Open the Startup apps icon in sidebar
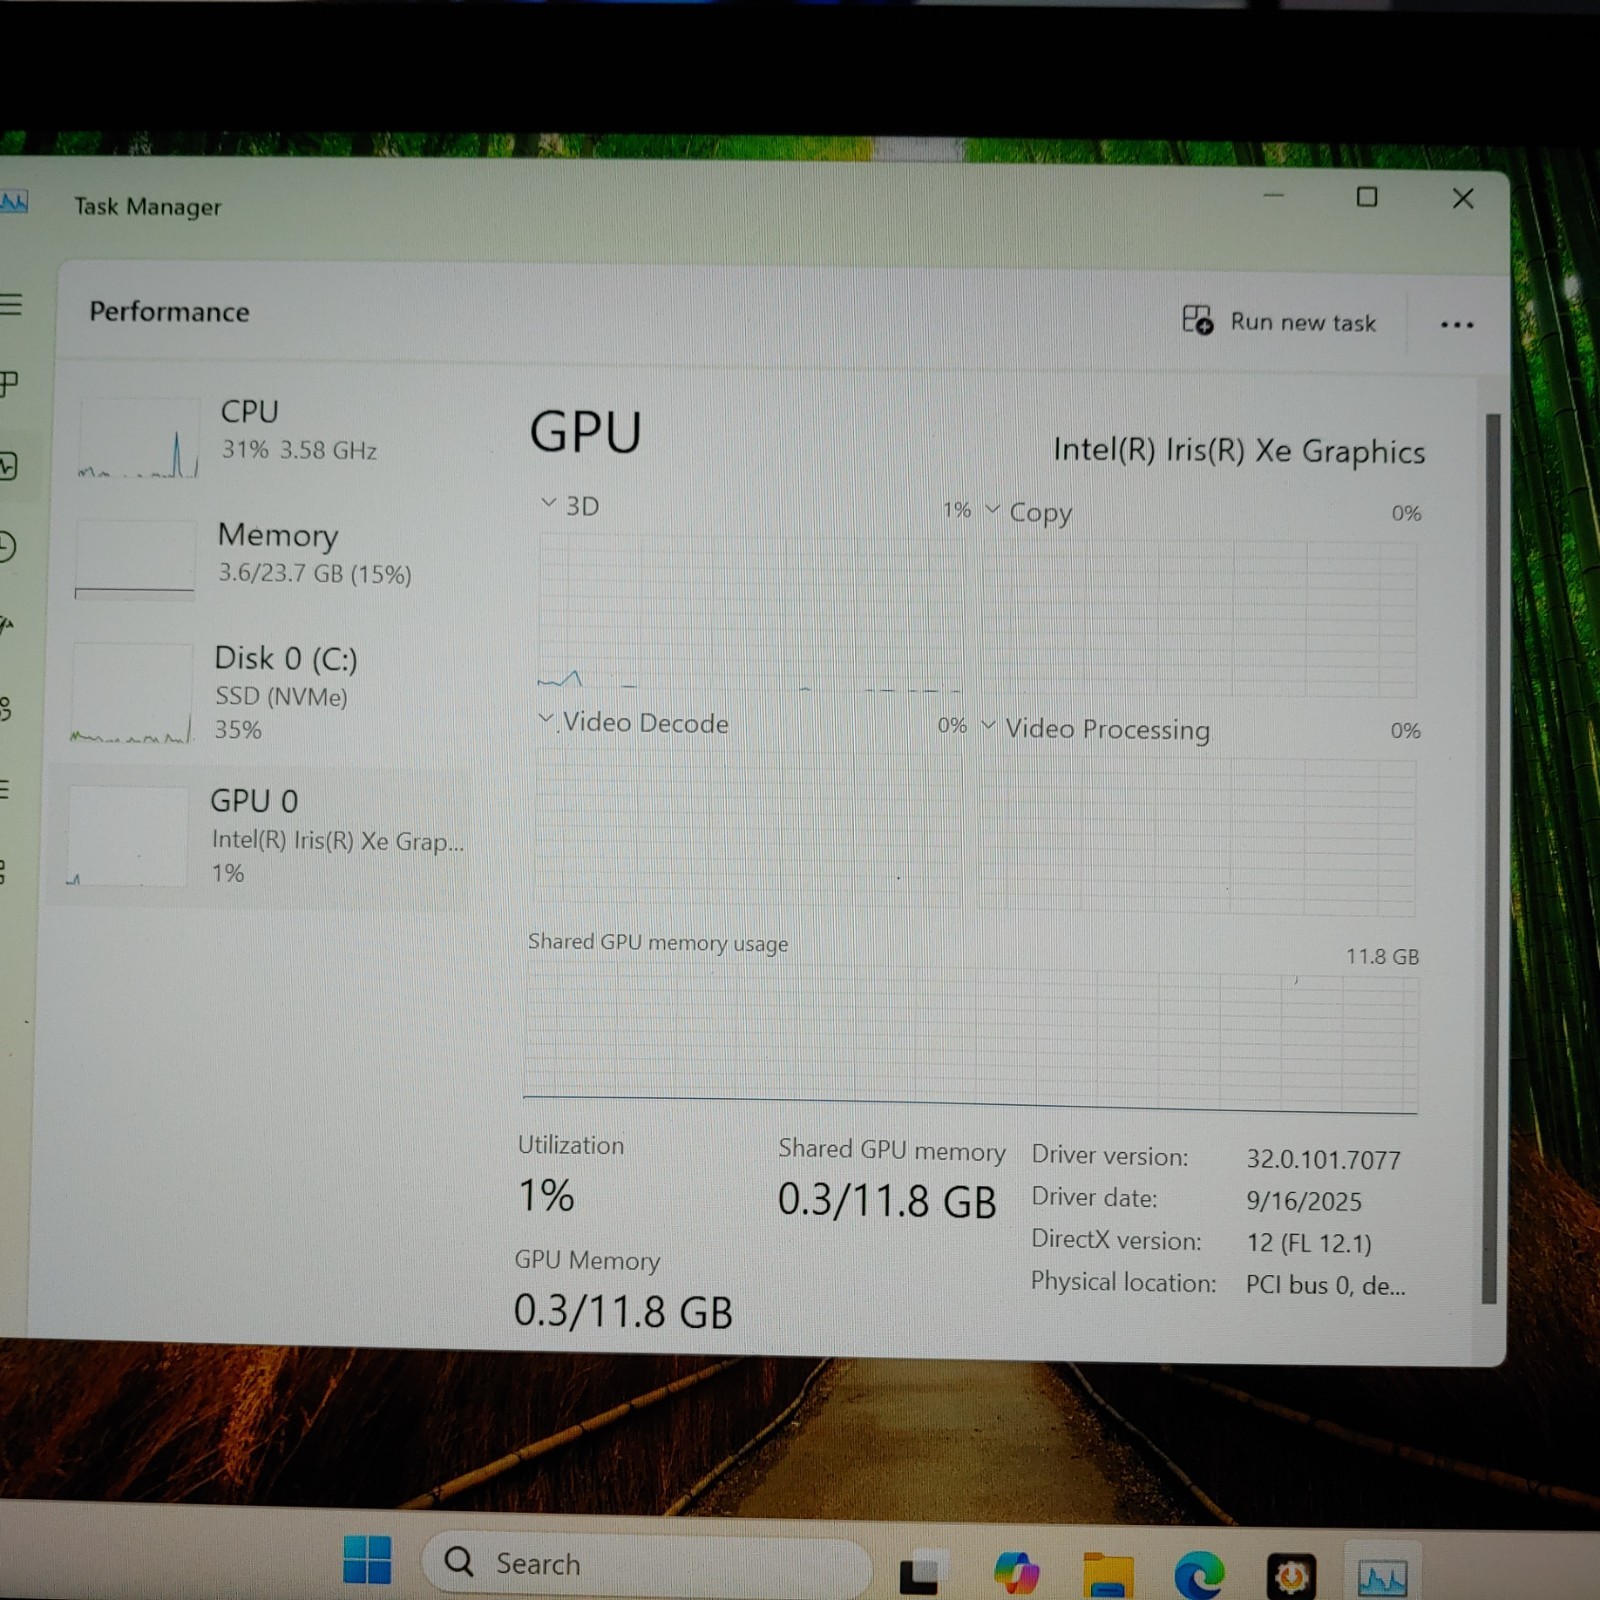1600x1600 pixels. pos(7,627)
